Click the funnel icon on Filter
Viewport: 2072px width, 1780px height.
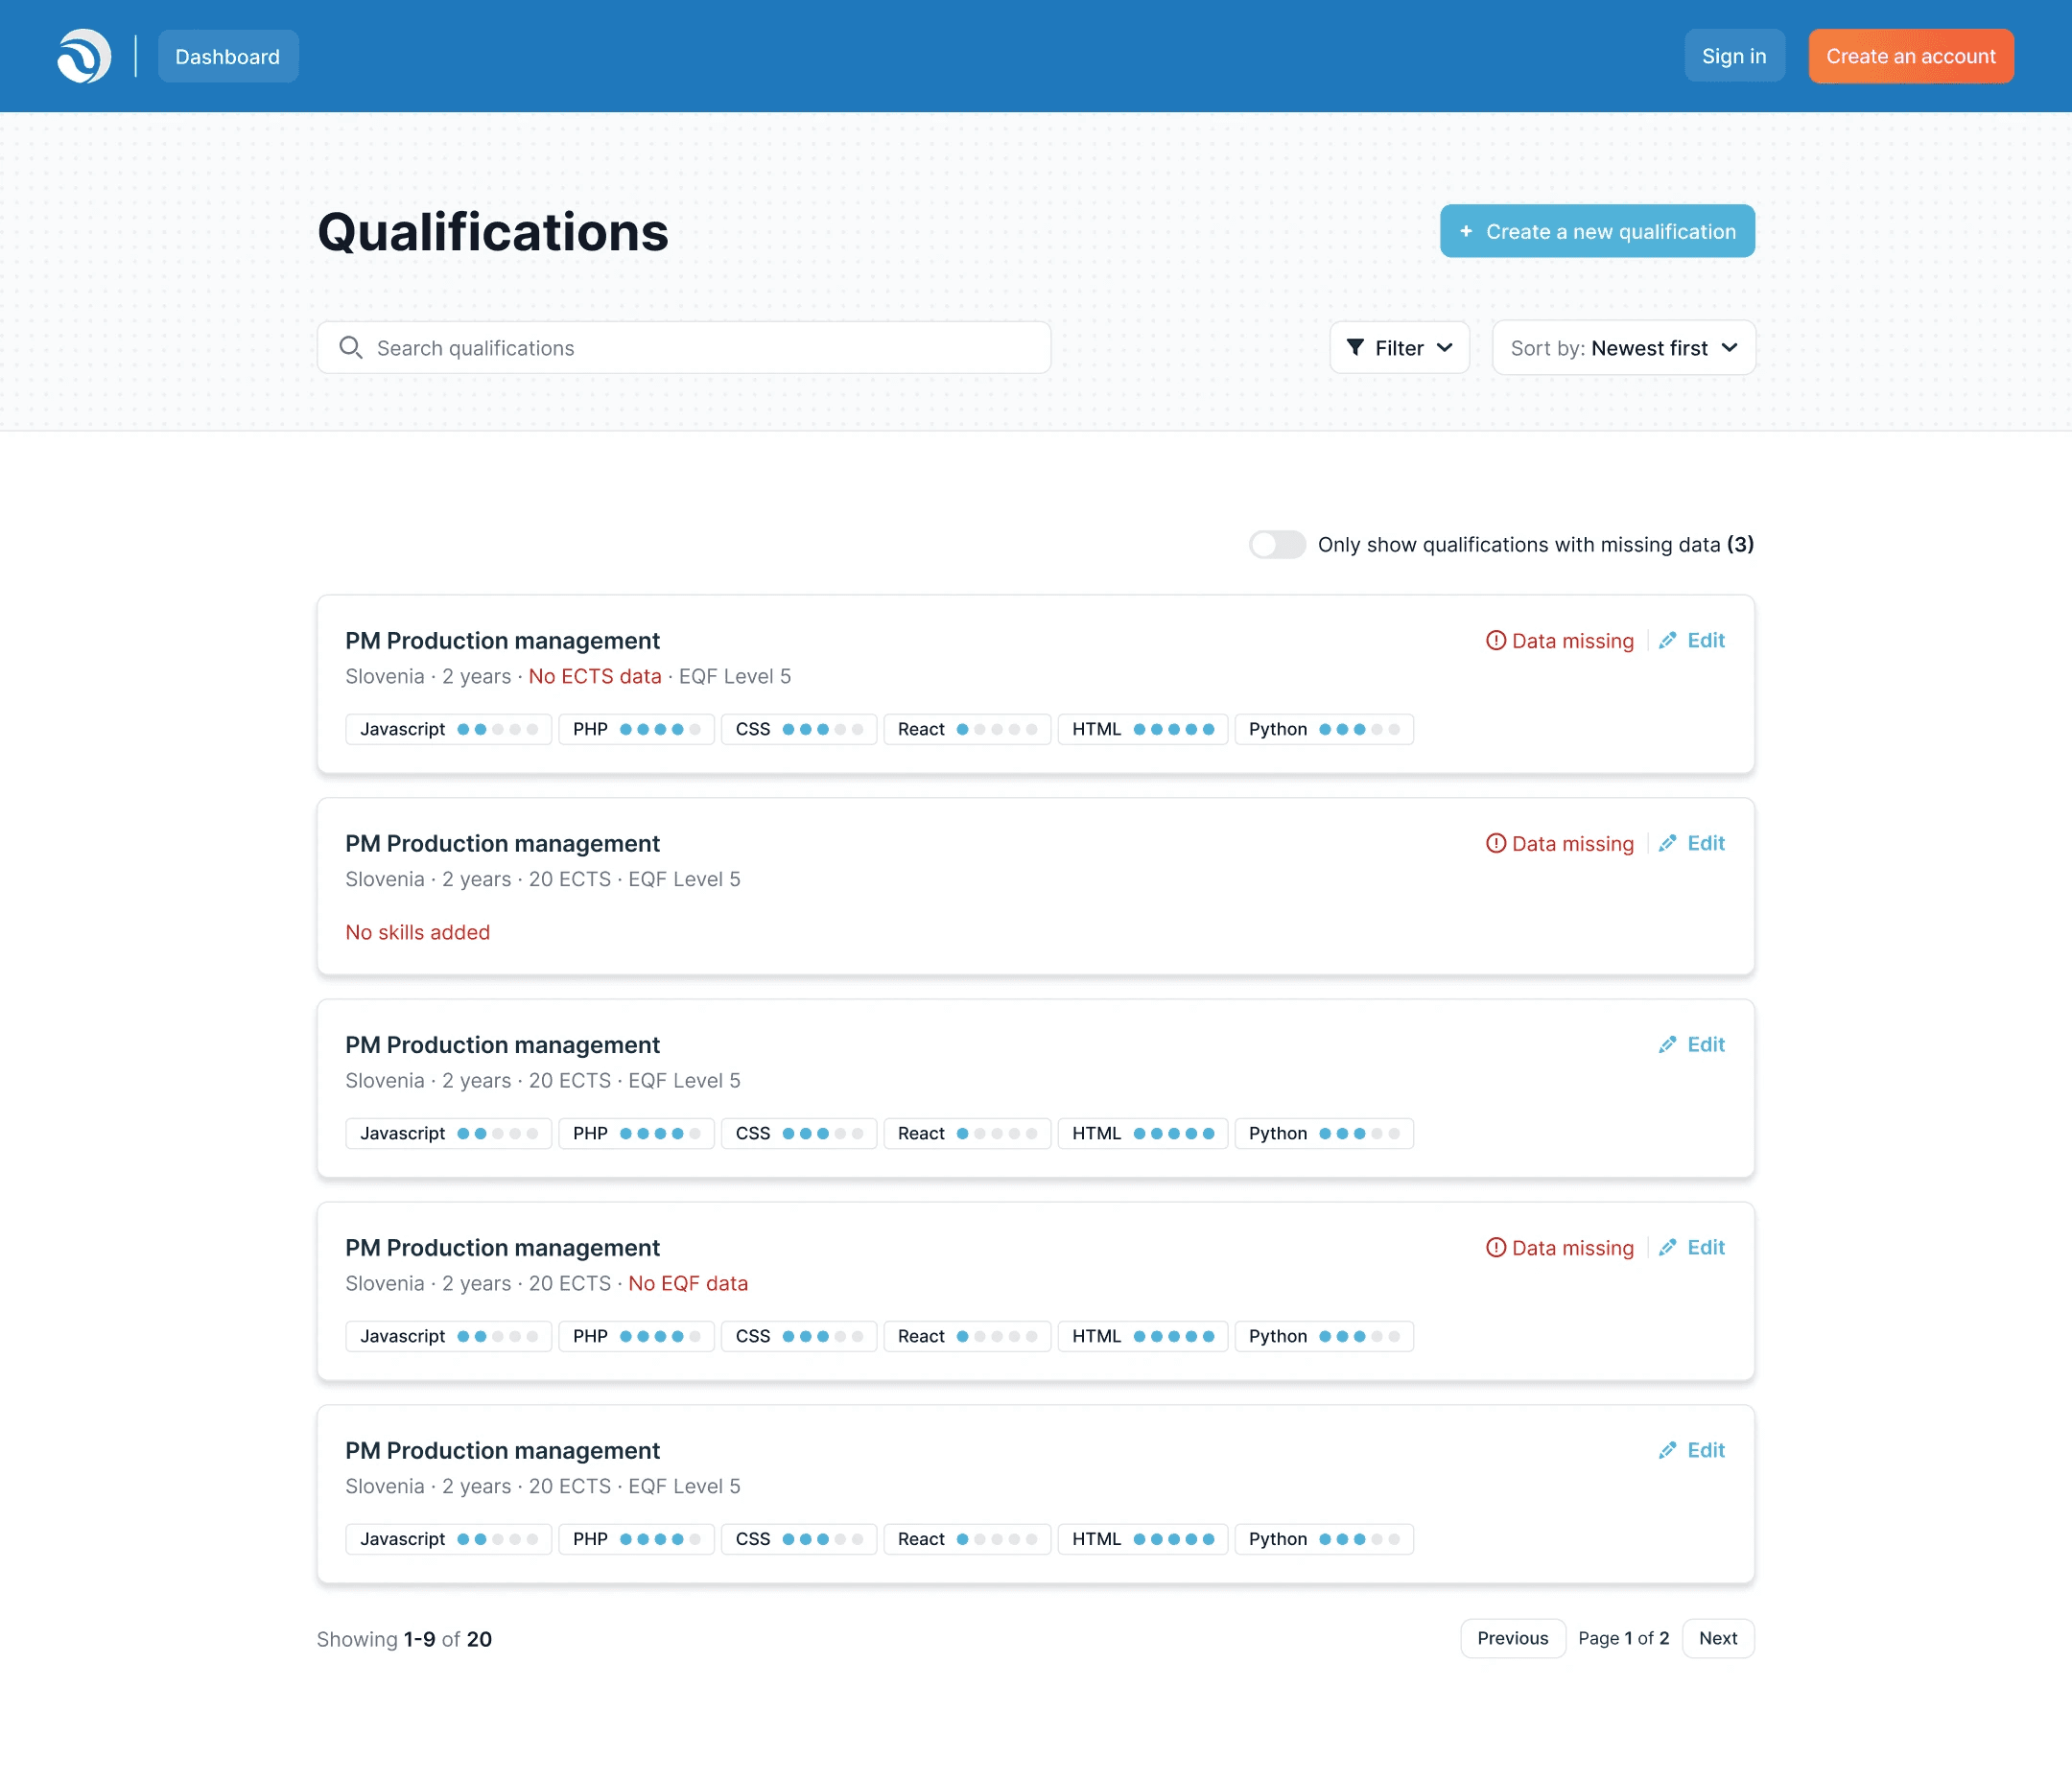click(x=1355, y=348)
